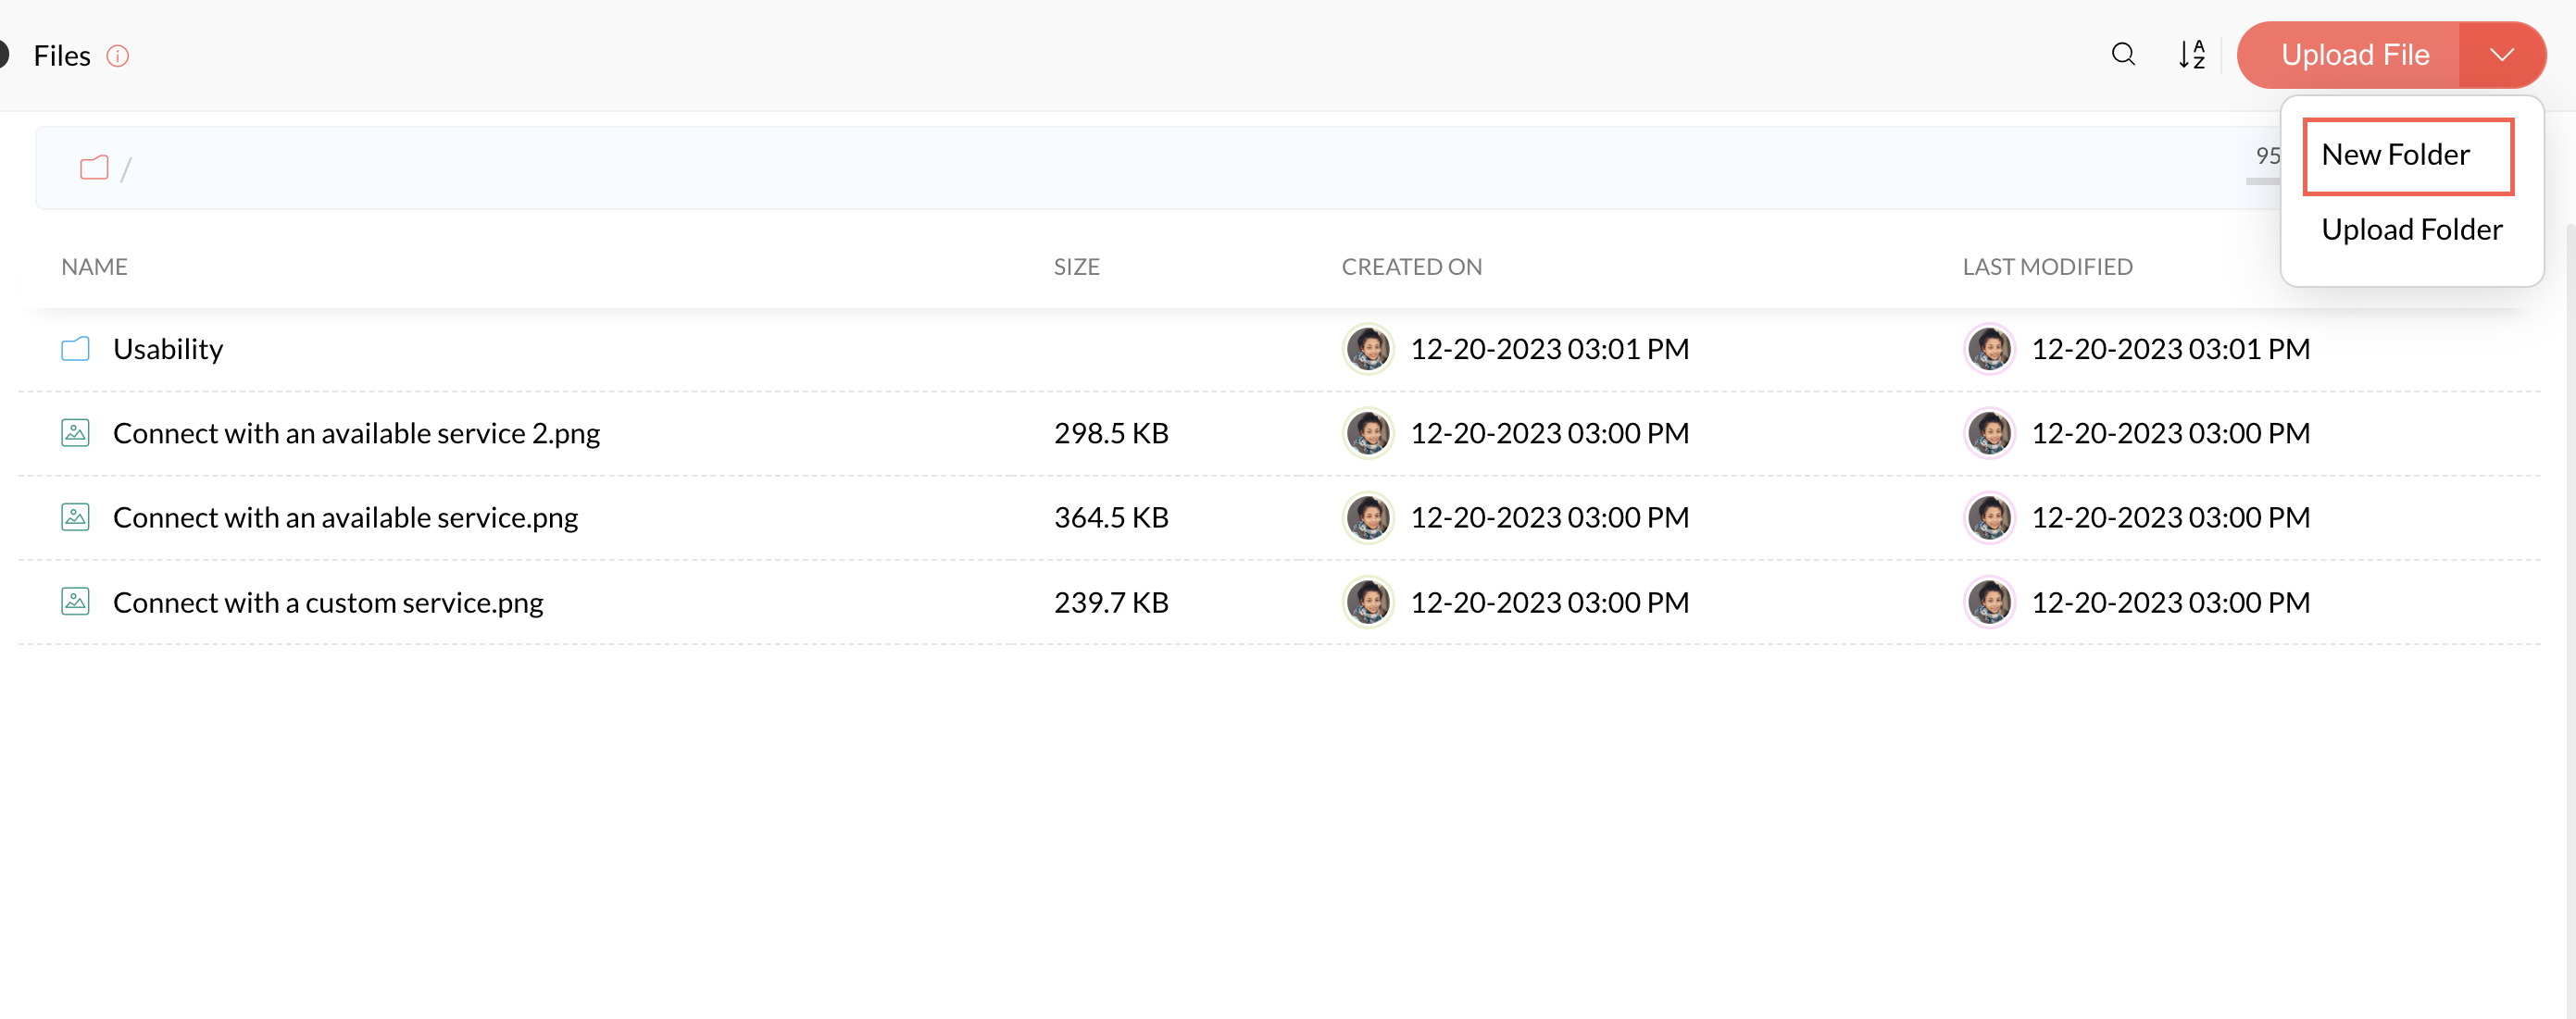Click the info icon beside Files
The image size is (2576, 1019).
[x=118, y=56]
